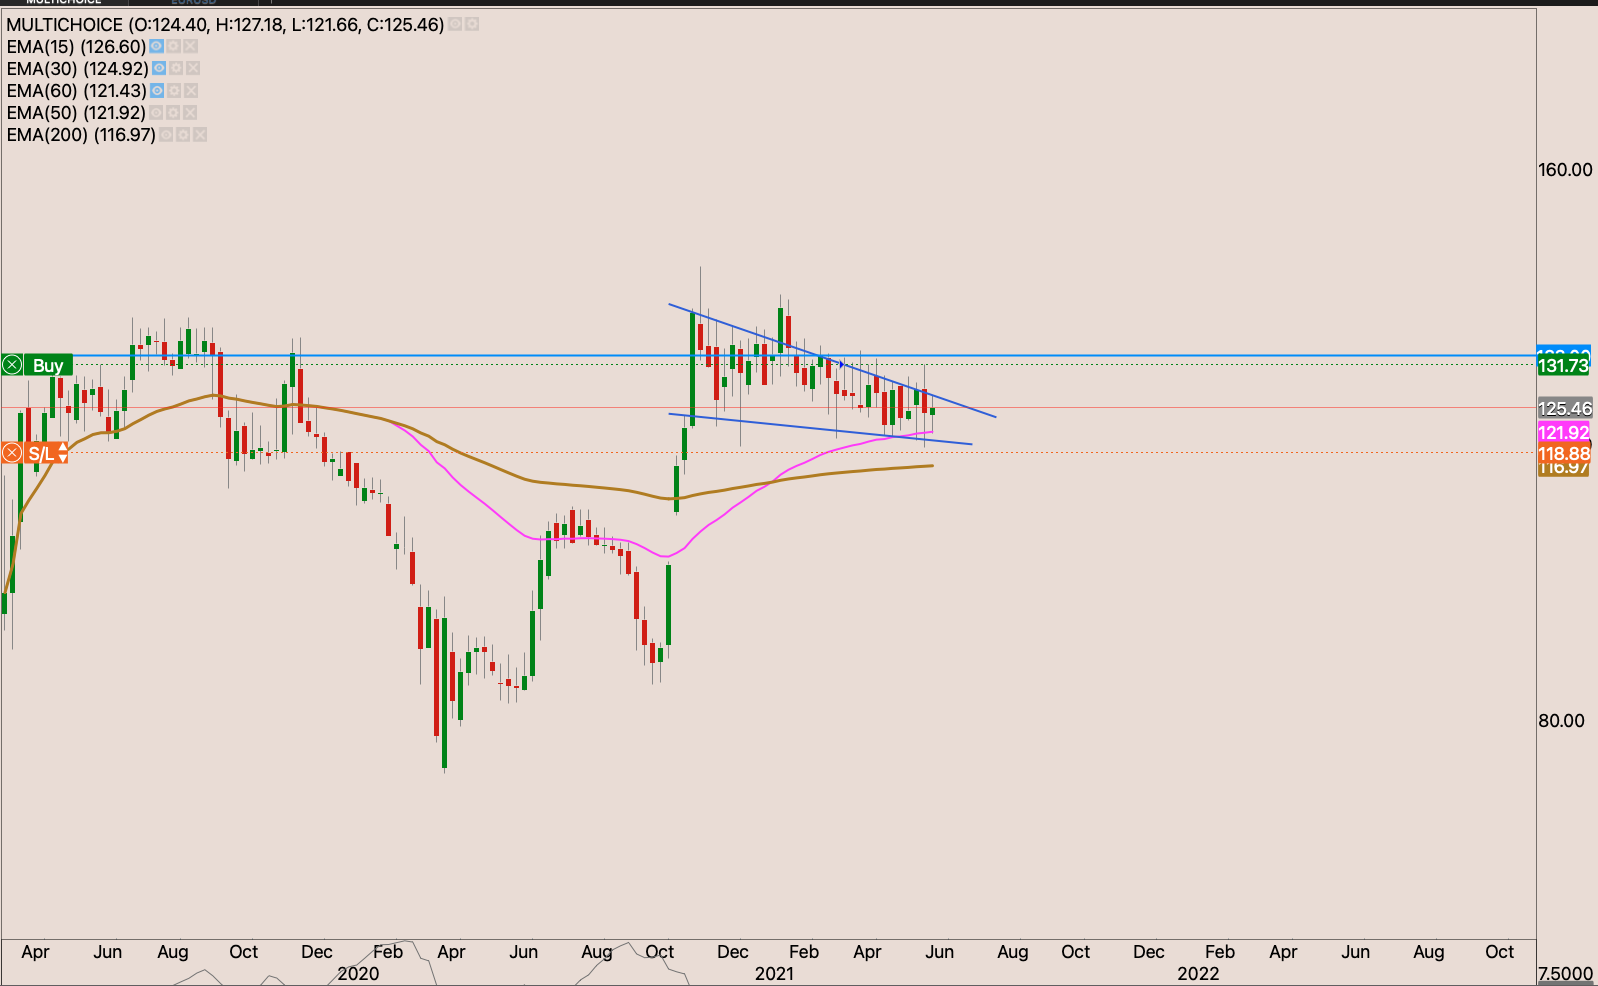Screen dimensions: 1598x986
Task: Toggle the MULTICHOICE series eye icon
Action: coord(455,24)
